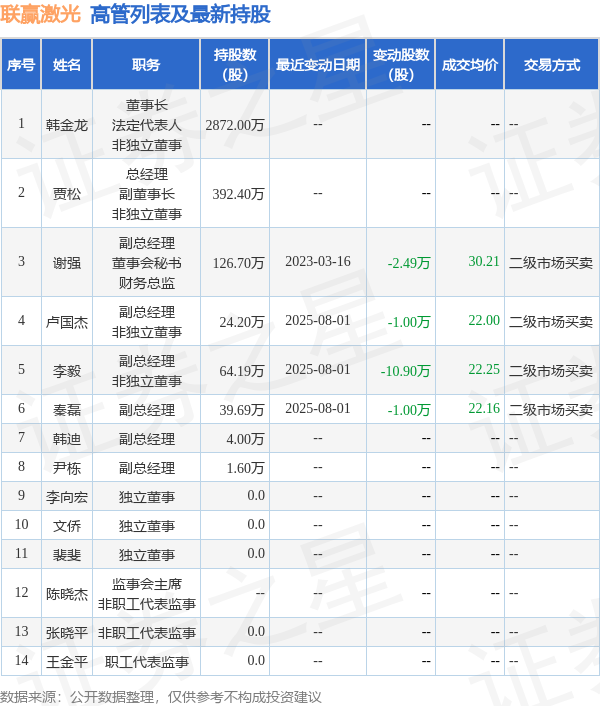Click the 数据来源 footer note

[161, 697]
